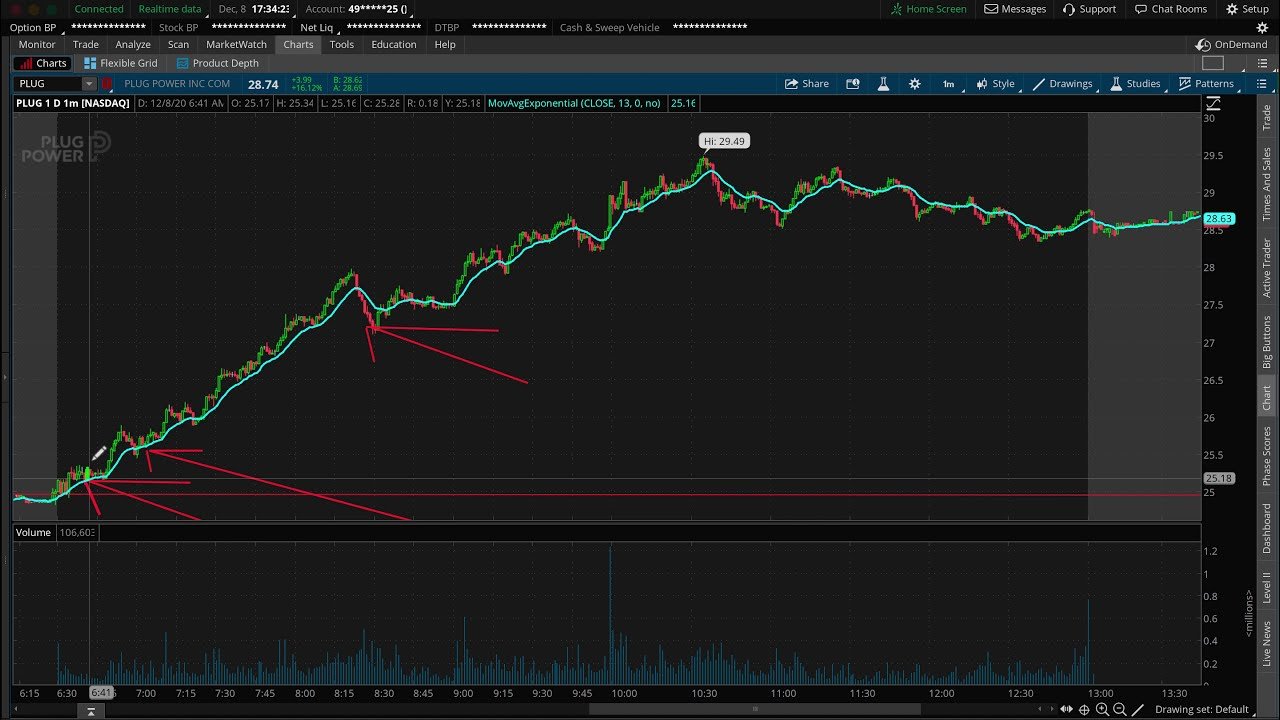This screenshot has height=720, width=1280.
Task: Toggle the Active Trader side panel
Action: click(x=1266, y=268)
